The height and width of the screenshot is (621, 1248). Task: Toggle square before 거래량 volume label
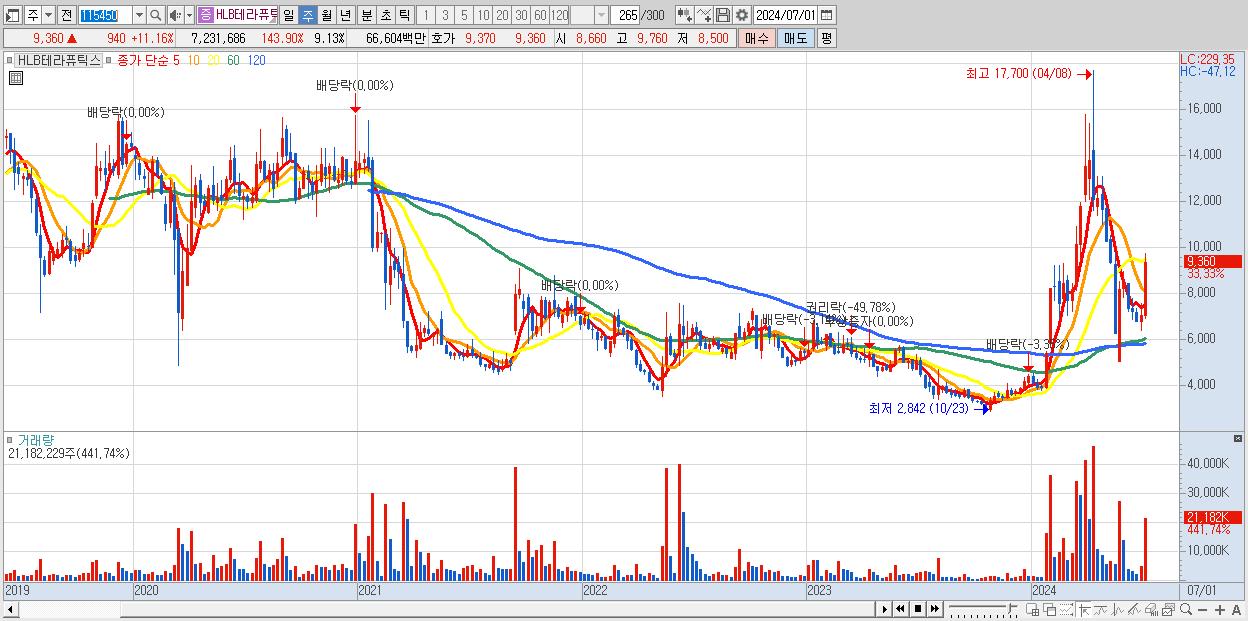click(10, 440)
